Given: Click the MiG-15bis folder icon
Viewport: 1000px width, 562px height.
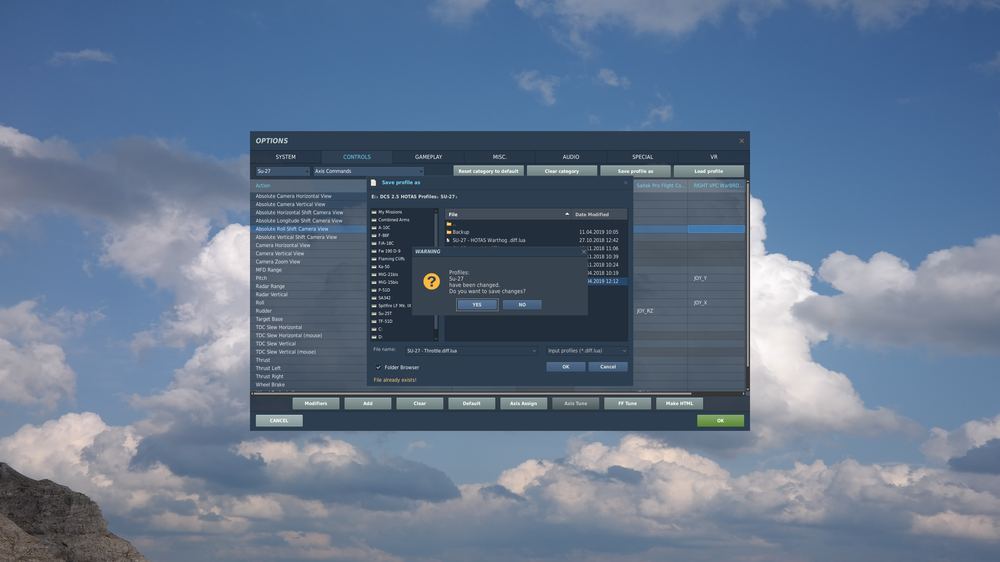Looking at the screenshot, I should [374, 282].
